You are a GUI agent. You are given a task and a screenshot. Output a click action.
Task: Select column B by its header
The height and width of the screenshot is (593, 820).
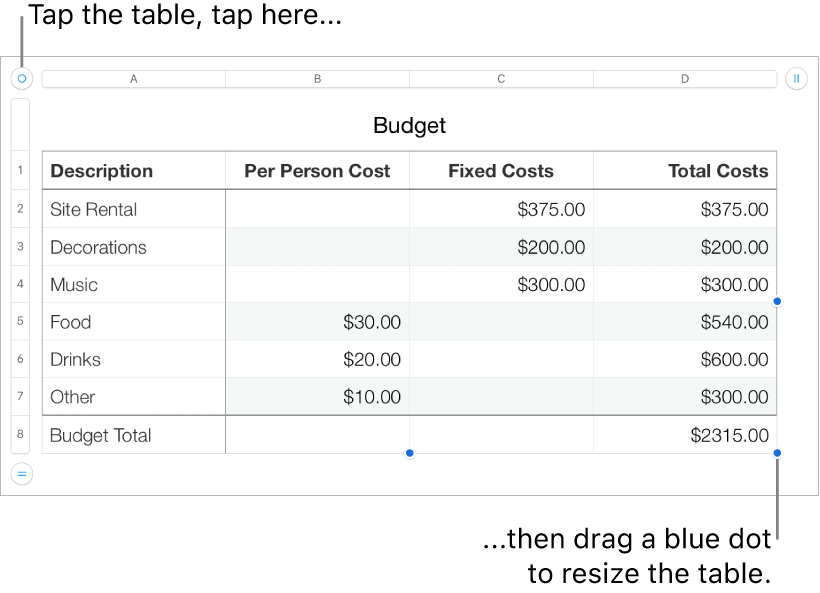tap(317, 78)
